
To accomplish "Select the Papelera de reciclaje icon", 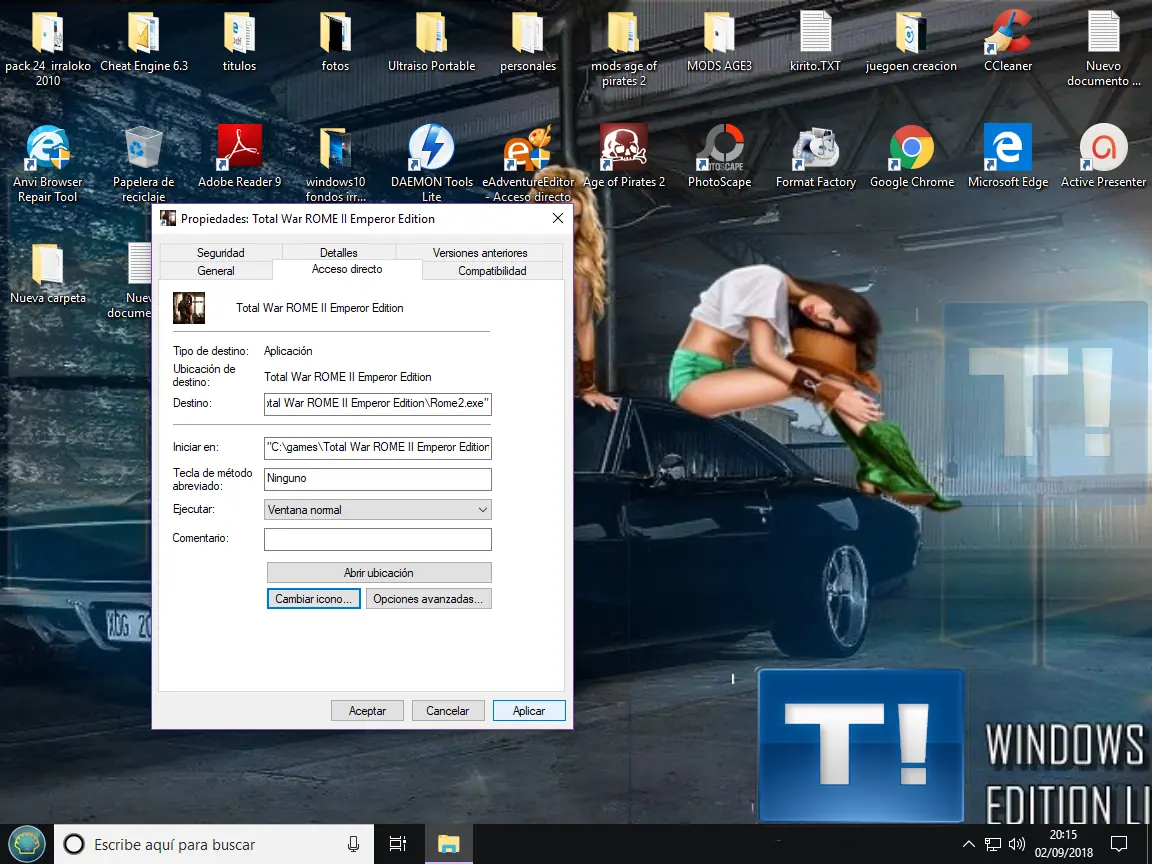I will pos(144,148).
